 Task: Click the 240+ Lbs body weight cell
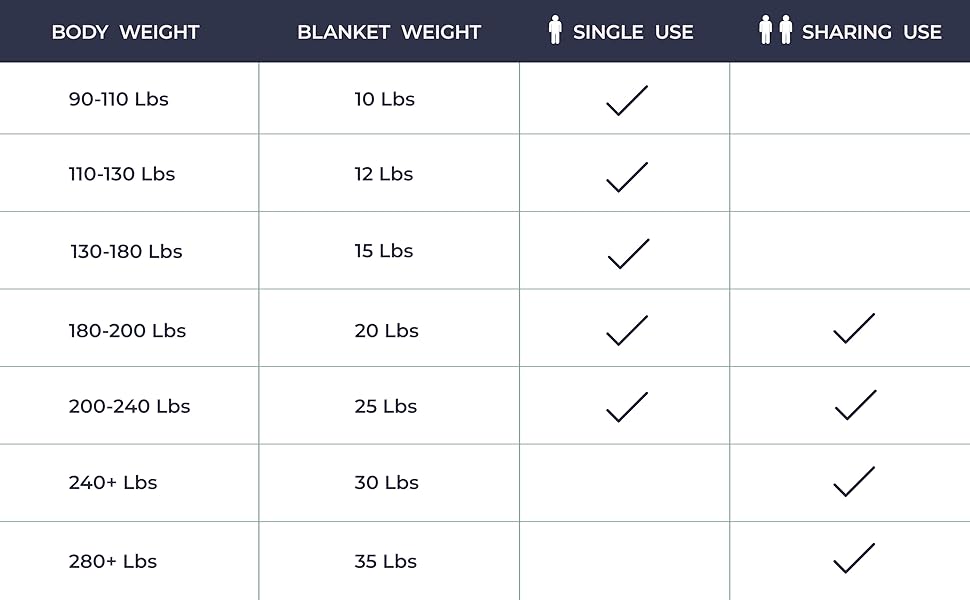click(113, 482)
